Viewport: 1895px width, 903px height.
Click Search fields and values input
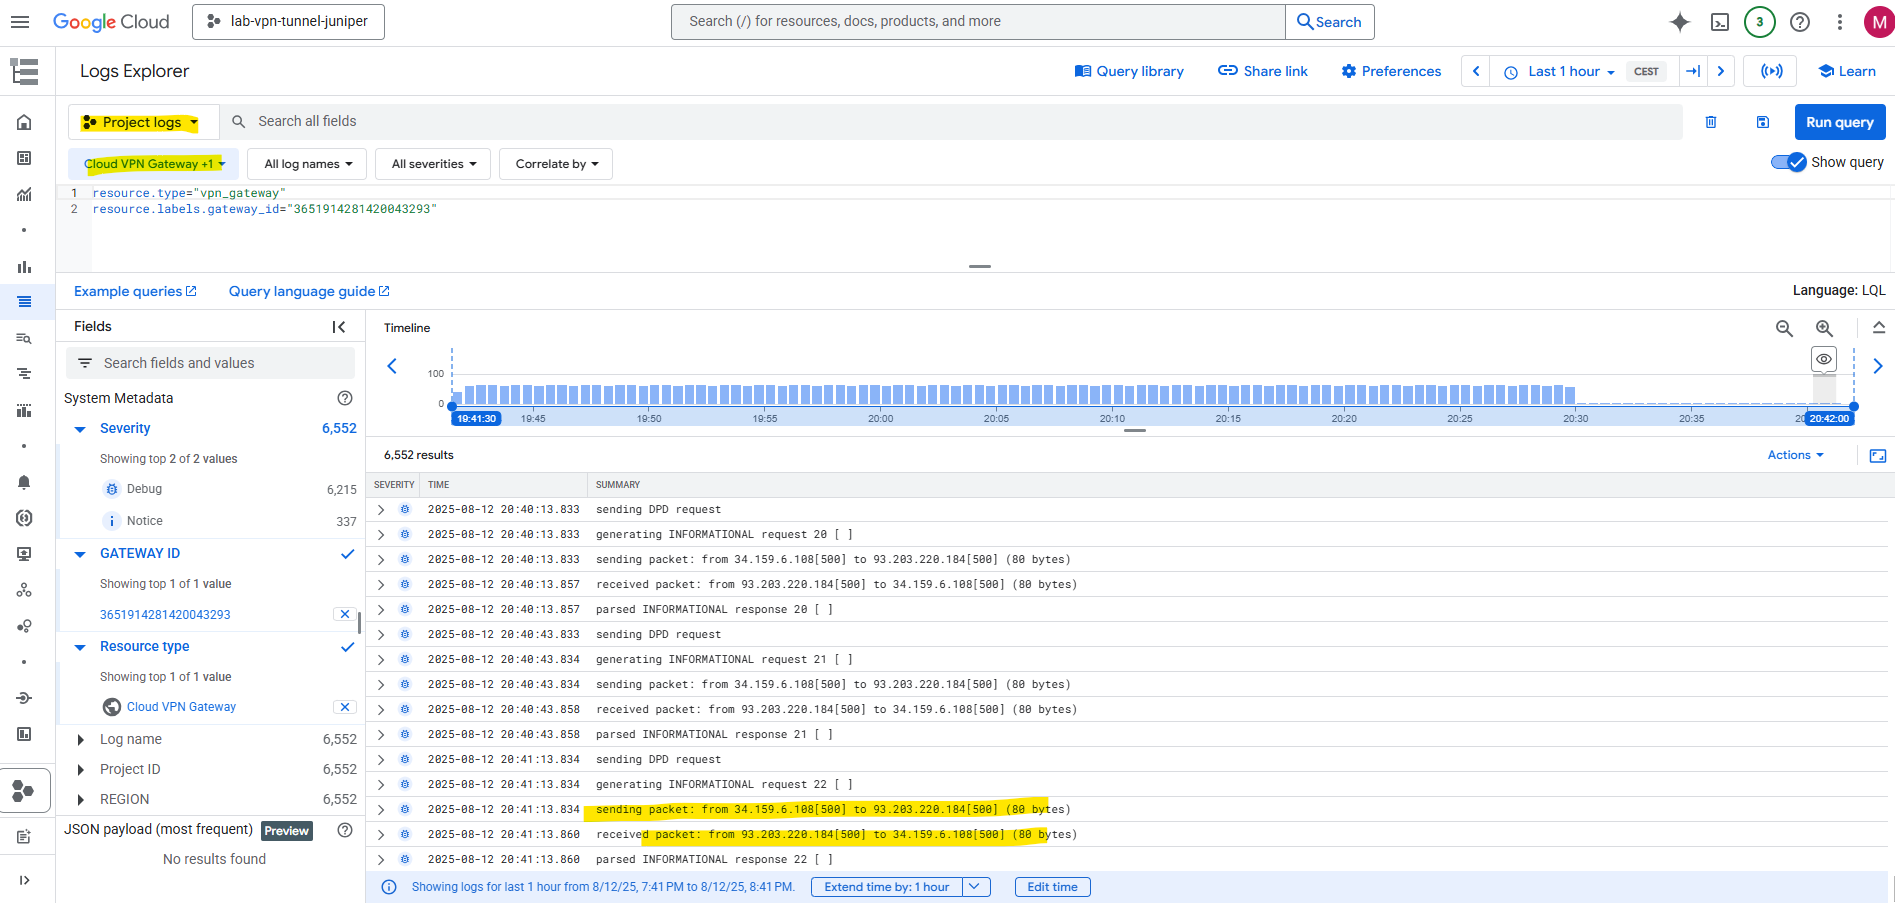pos(210,363)
